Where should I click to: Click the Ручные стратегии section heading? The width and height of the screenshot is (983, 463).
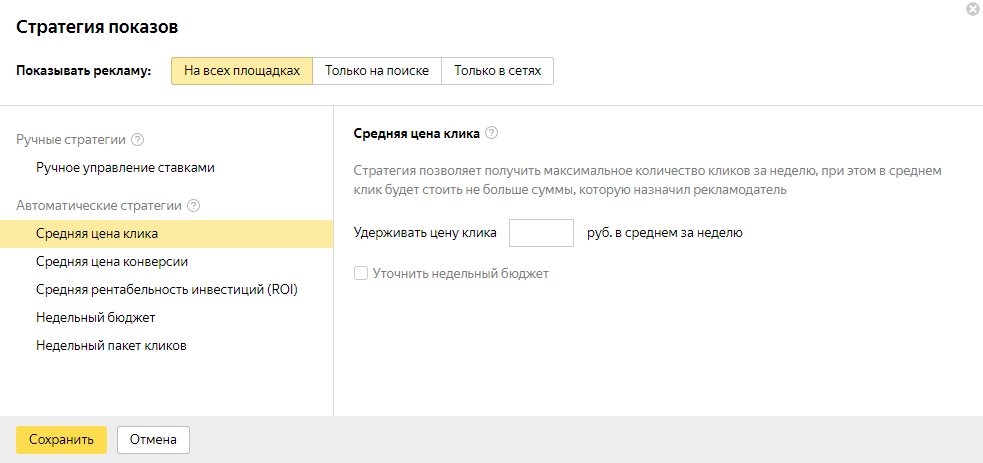(x=70, y=140)
